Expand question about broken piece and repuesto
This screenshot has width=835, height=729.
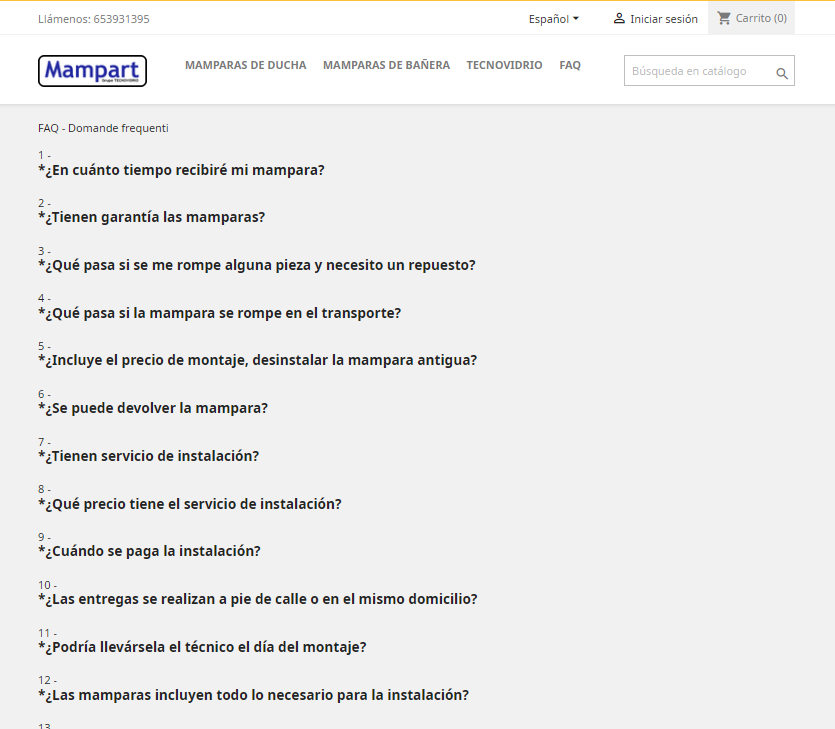(x=257, y=265)
